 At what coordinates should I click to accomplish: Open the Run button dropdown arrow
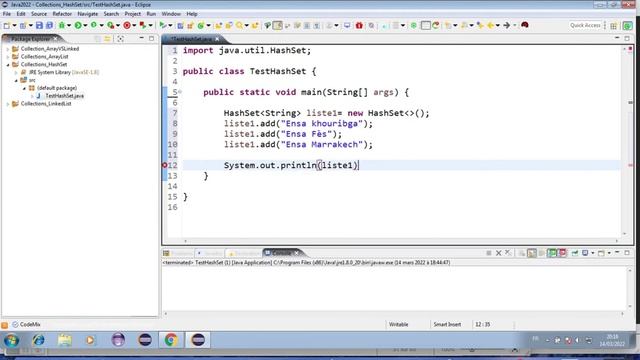(x=85, y=26)
